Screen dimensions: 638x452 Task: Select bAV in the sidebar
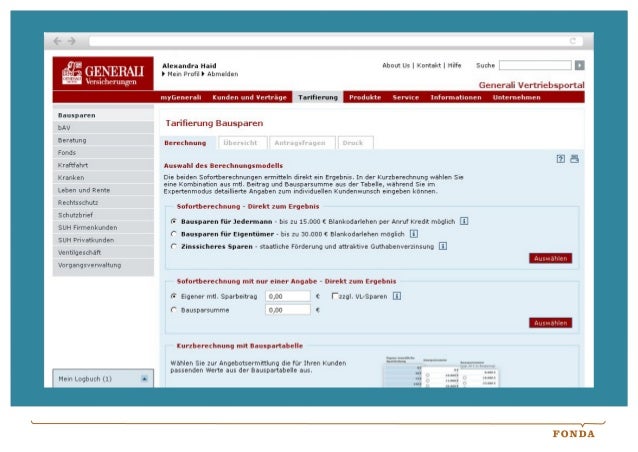click(103, 128)
